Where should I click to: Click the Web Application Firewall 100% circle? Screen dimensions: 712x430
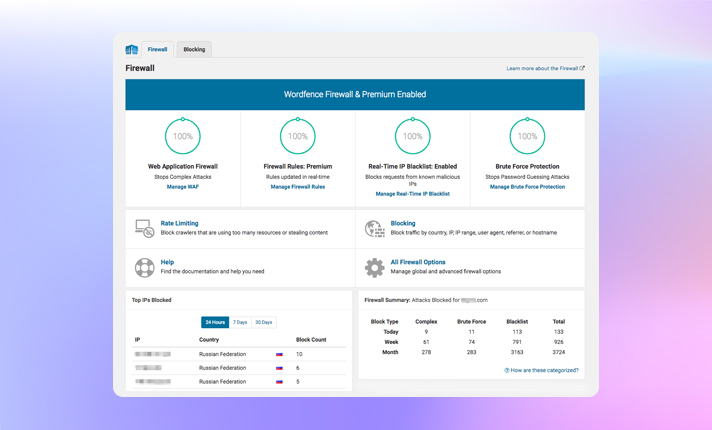183,137
